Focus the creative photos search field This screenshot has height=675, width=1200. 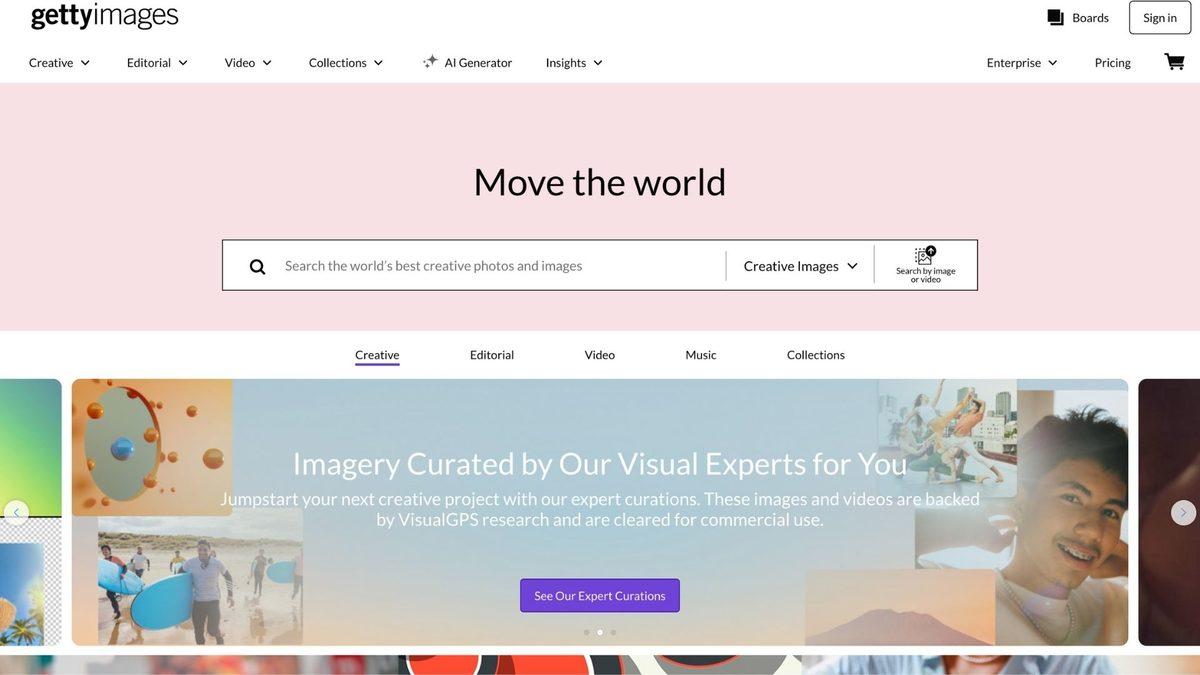tap(500, 266)
